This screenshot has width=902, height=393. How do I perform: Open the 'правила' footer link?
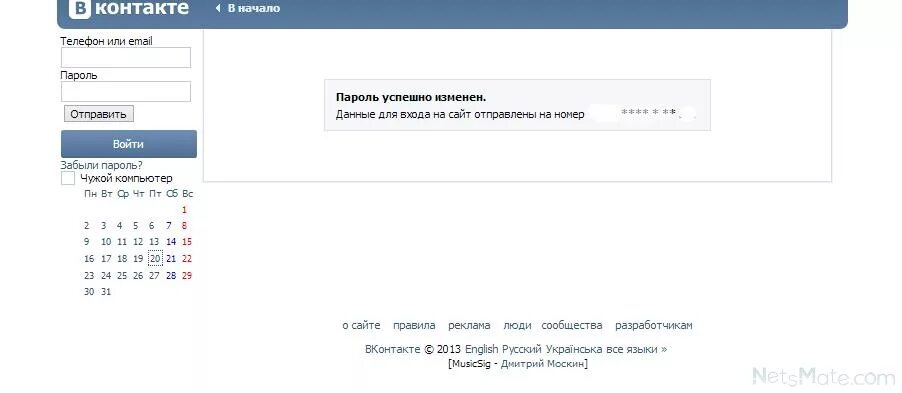pyautogui.click(x=414, y=326)
